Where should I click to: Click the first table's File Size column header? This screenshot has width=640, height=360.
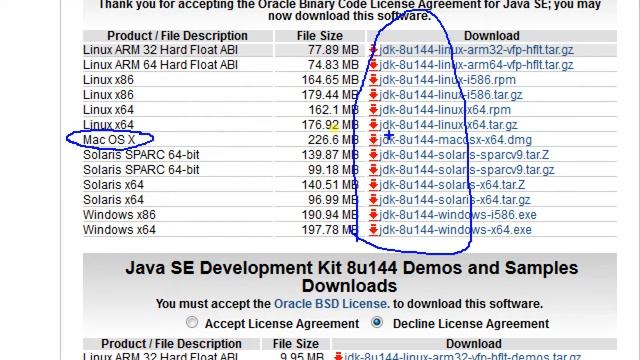point(320,36)
